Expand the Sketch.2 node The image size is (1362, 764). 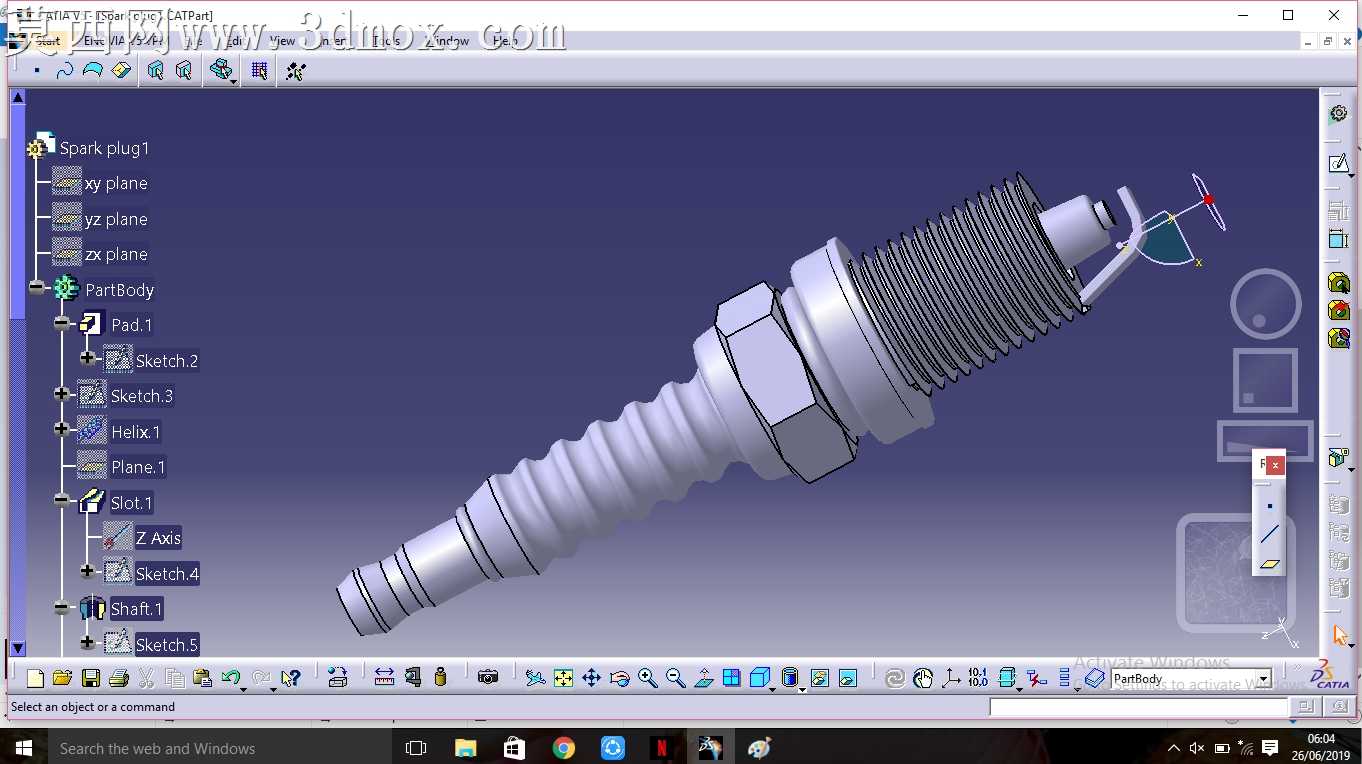88,358
